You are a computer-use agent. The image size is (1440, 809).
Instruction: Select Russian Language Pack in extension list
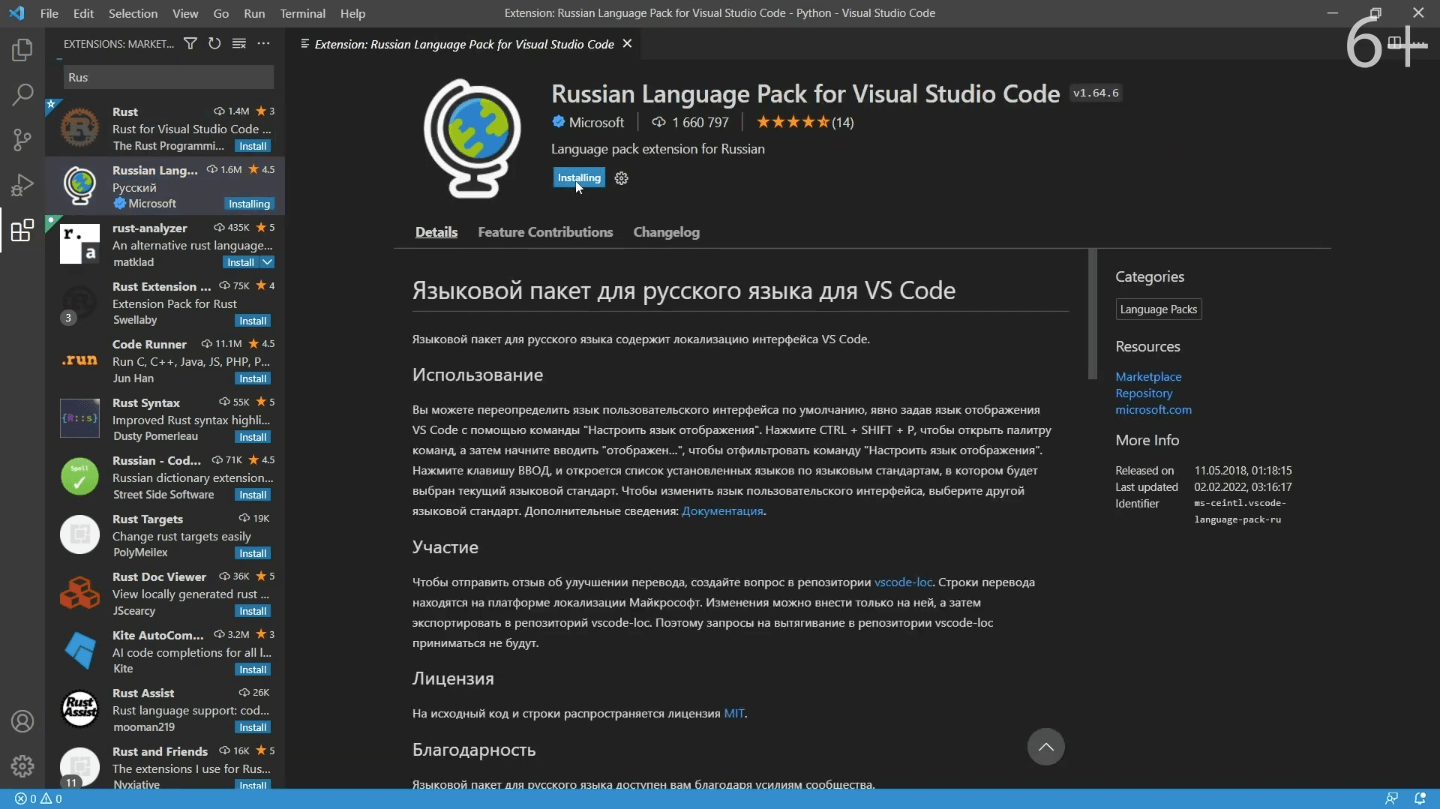tap(165, 186)
